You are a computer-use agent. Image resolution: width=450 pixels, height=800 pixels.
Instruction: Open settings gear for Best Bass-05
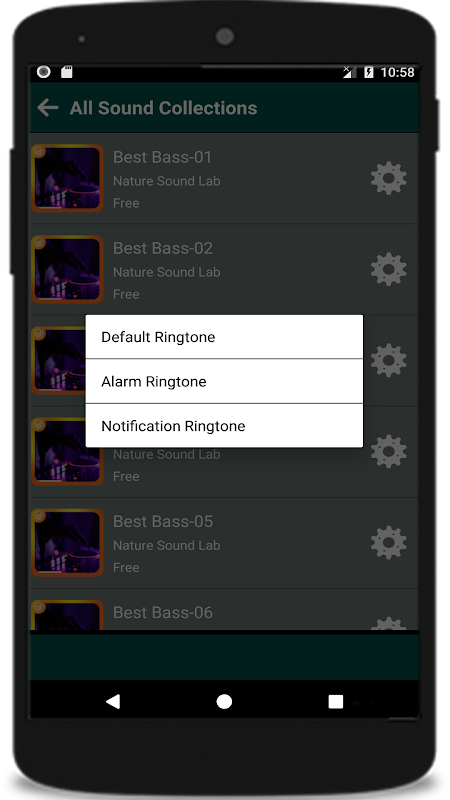(x=389, y=542)
